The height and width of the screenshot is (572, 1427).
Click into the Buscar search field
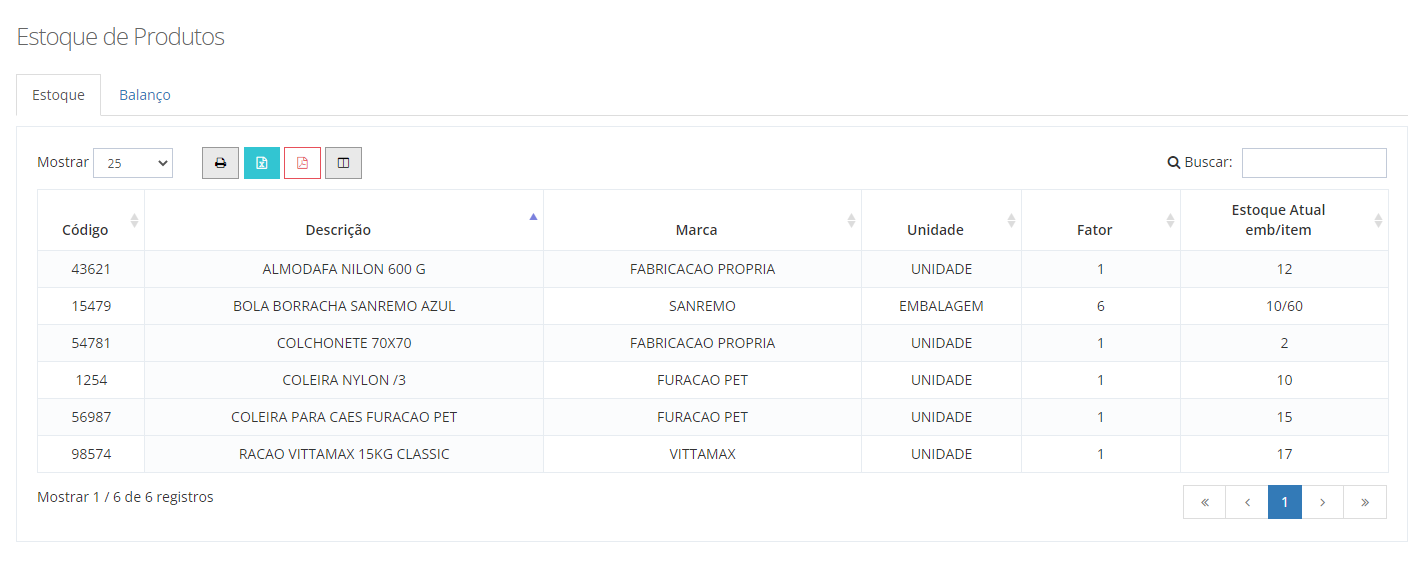[x=1313, y=163]
